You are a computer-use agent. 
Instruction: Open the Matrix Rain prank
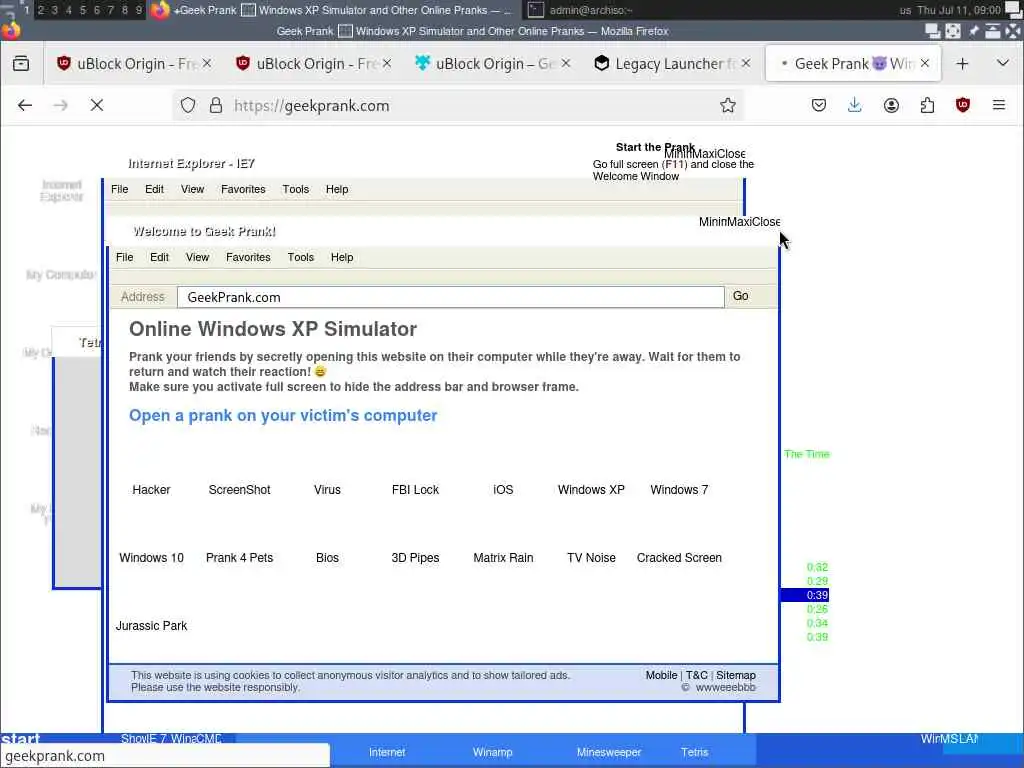point(503,558)
